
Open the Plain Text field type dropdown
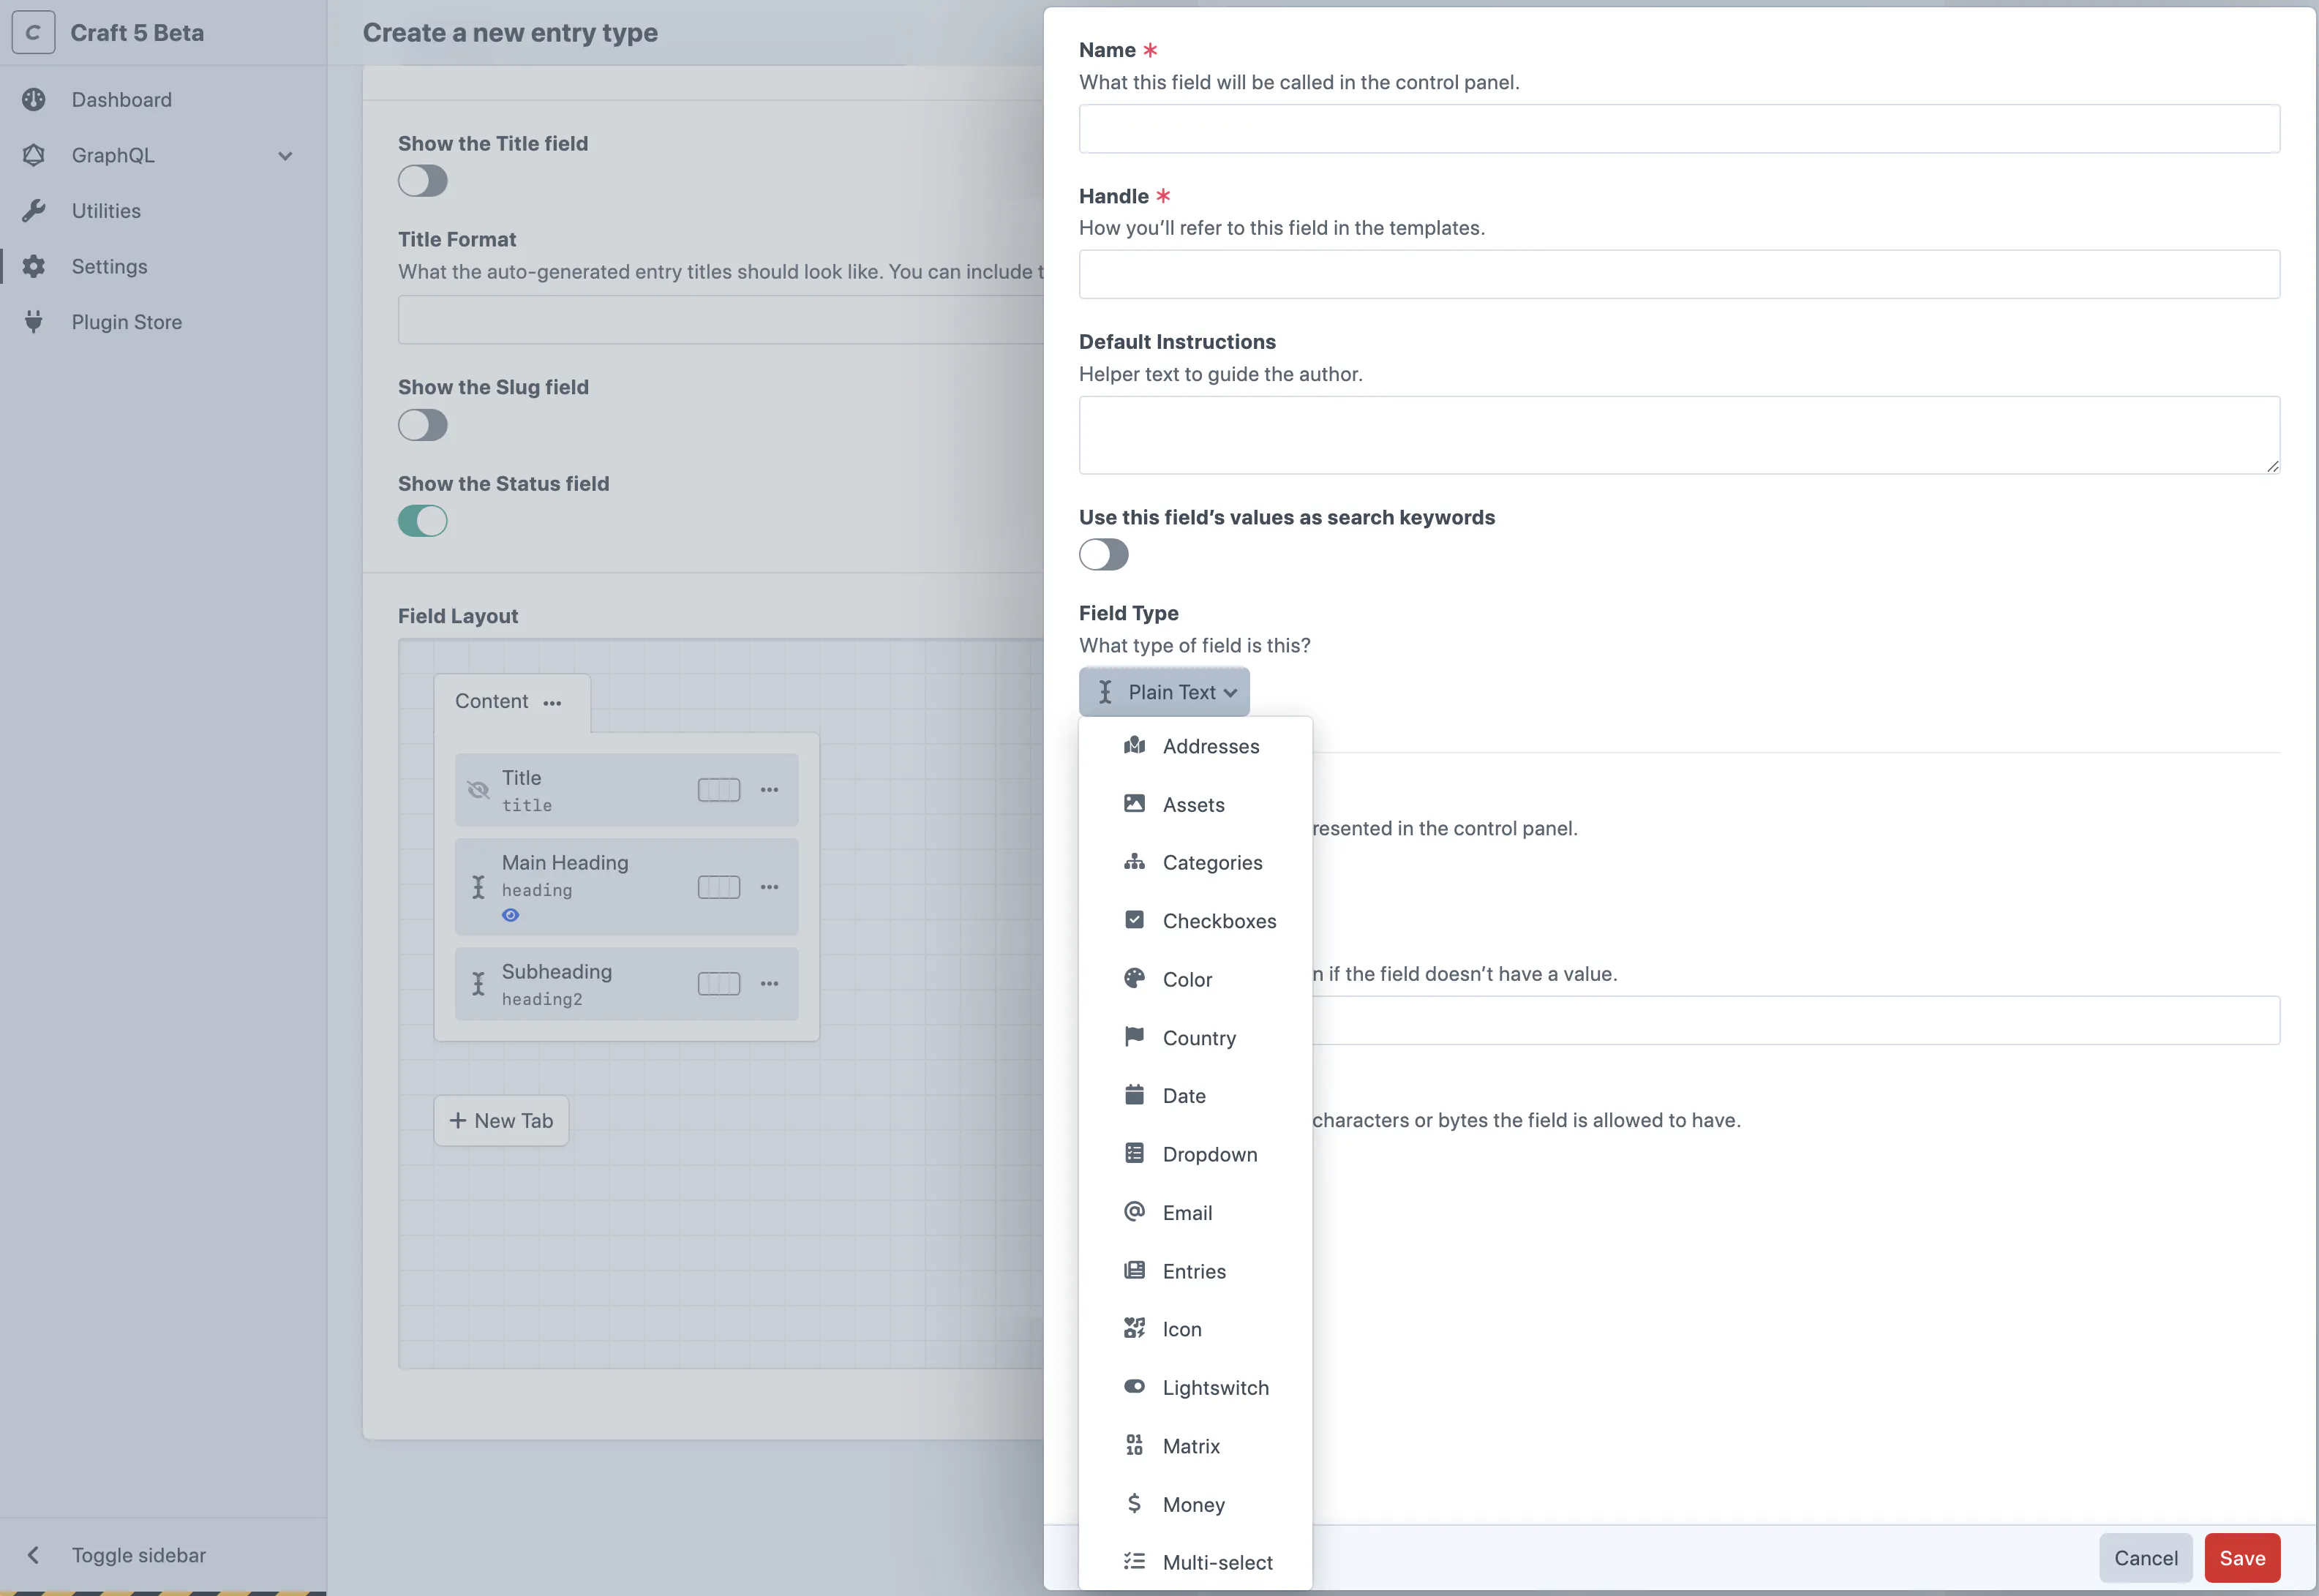(1164, 692)
